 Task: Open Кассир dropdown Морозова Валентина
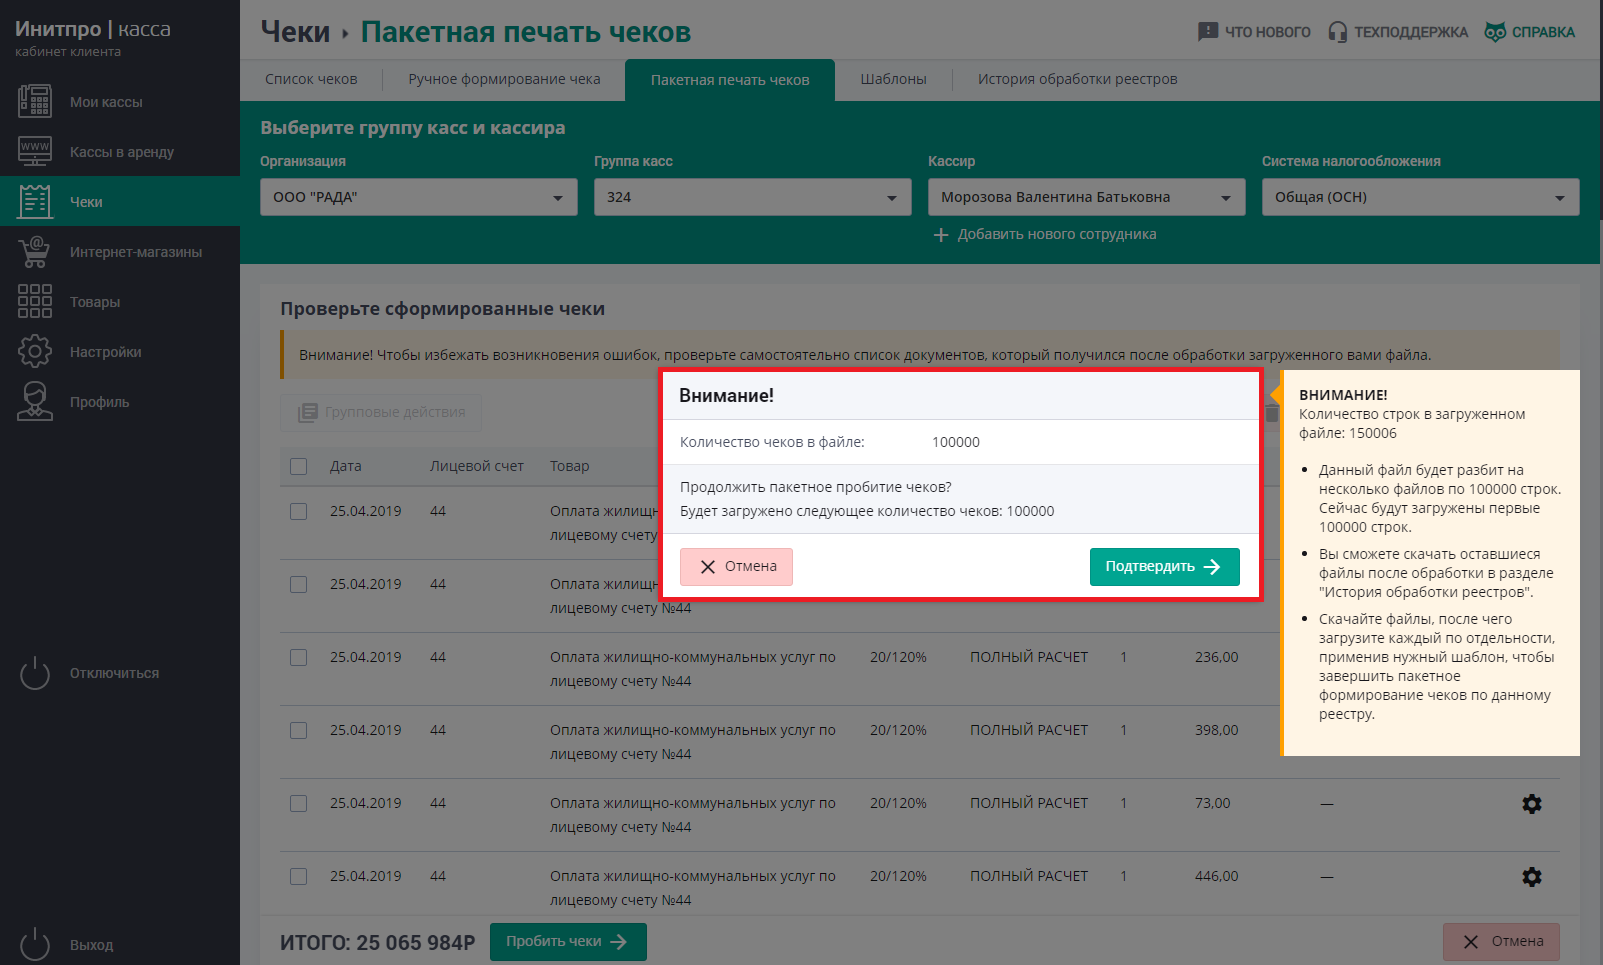1087,197
